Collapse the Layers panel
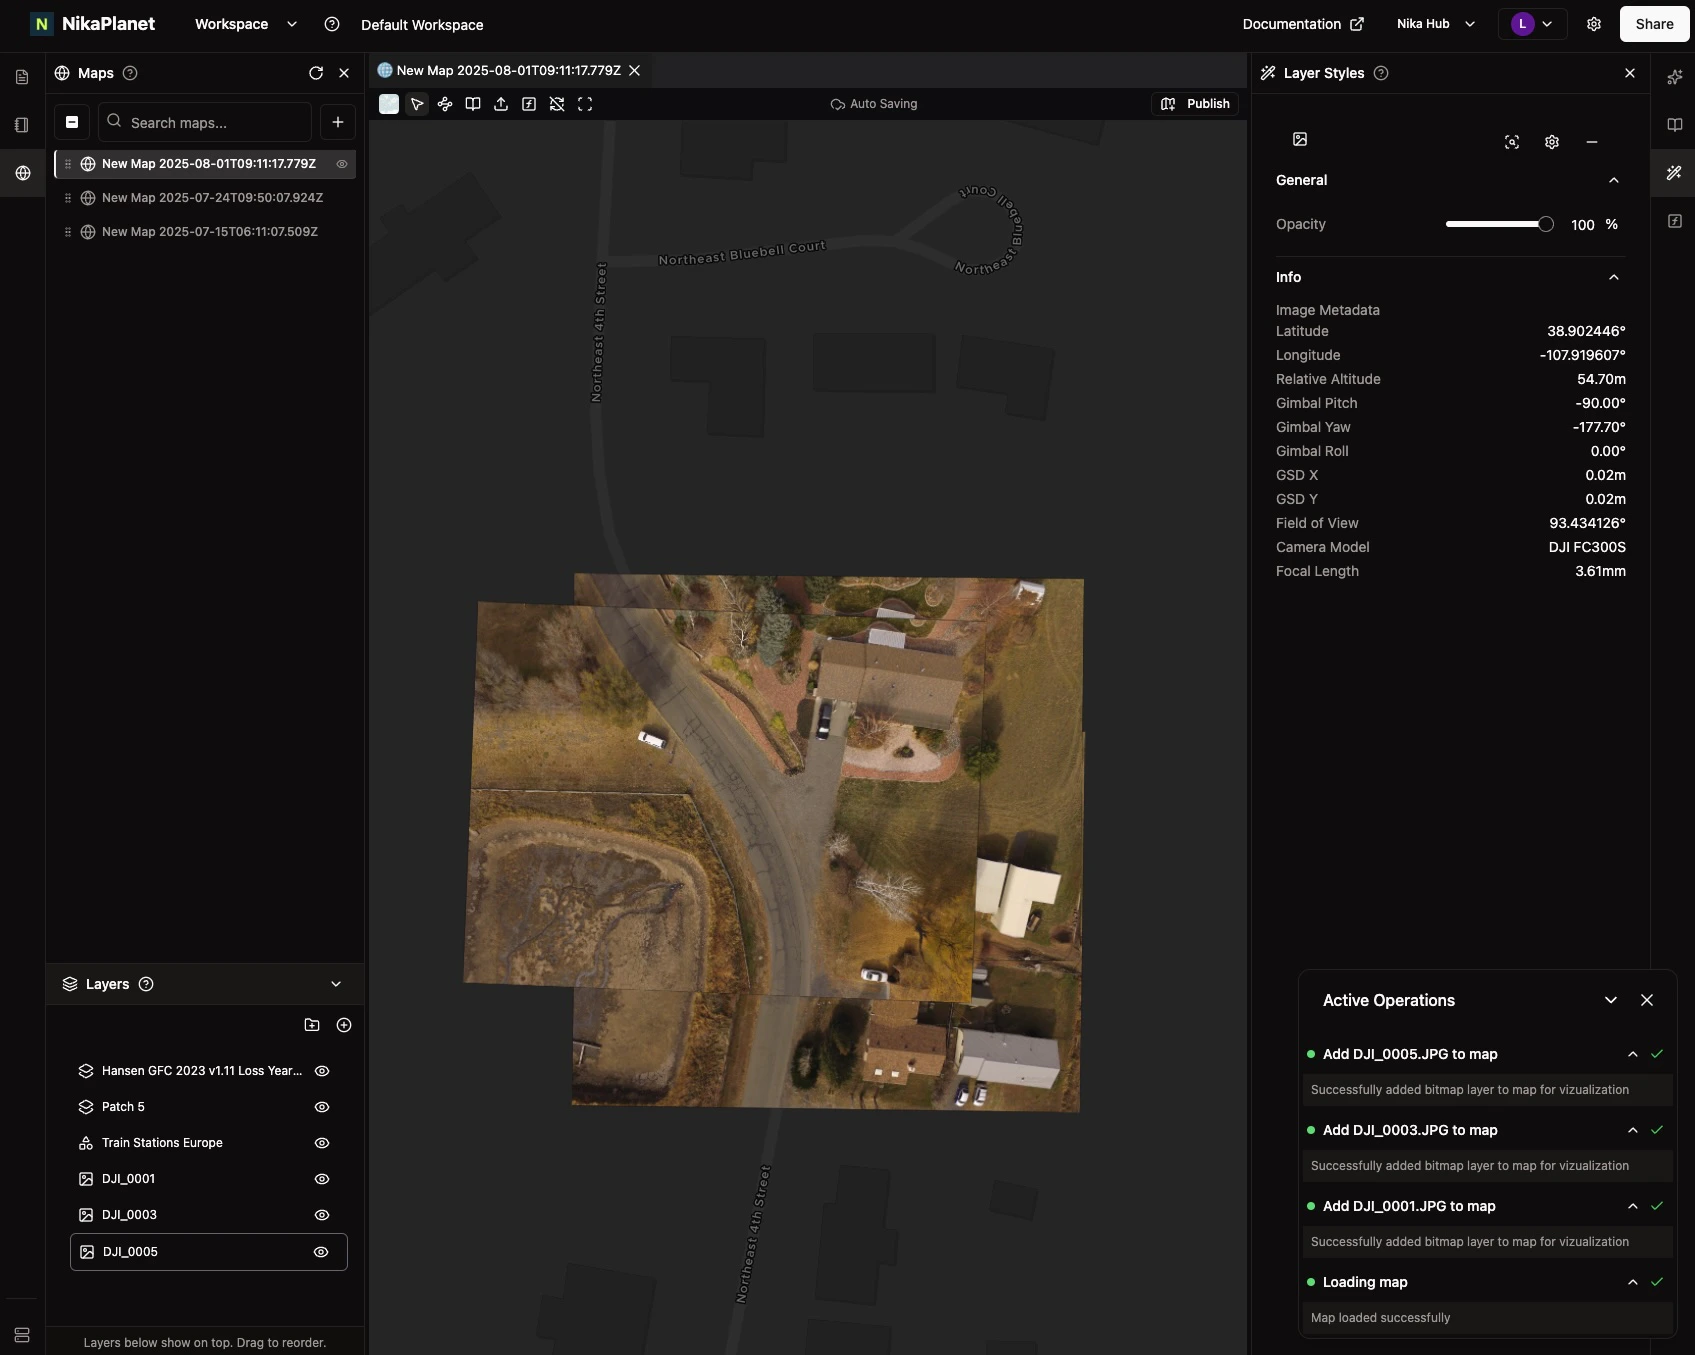Image resolution: width=1695 pixels, height=1355 pixels. [x=336, y=984]
